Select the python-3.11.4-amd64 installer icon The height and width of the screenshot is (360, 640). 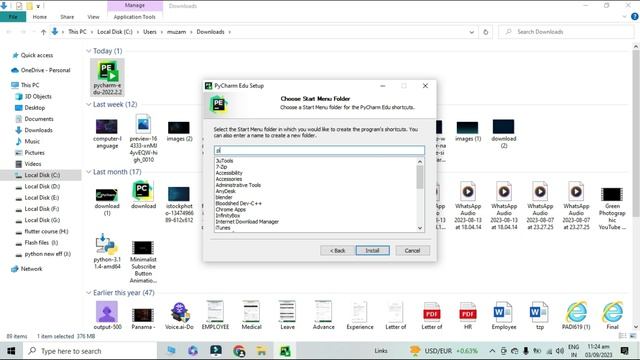click(x=107, y=244)
